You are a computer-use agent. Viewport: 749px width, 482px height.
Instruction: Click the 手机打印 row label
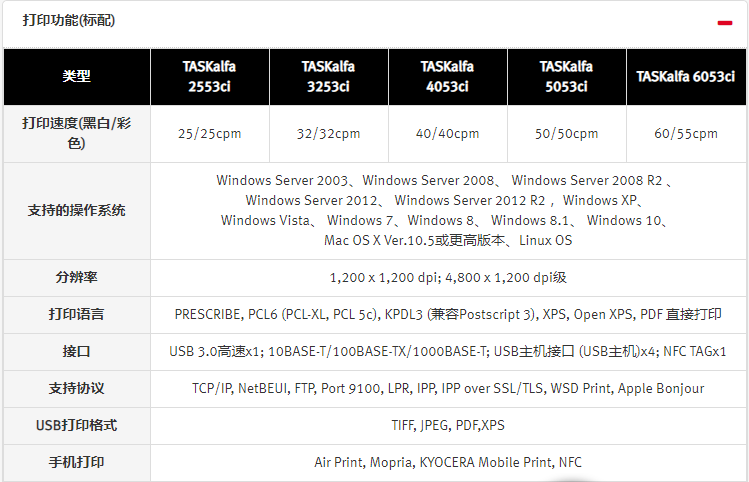(76, 462)
